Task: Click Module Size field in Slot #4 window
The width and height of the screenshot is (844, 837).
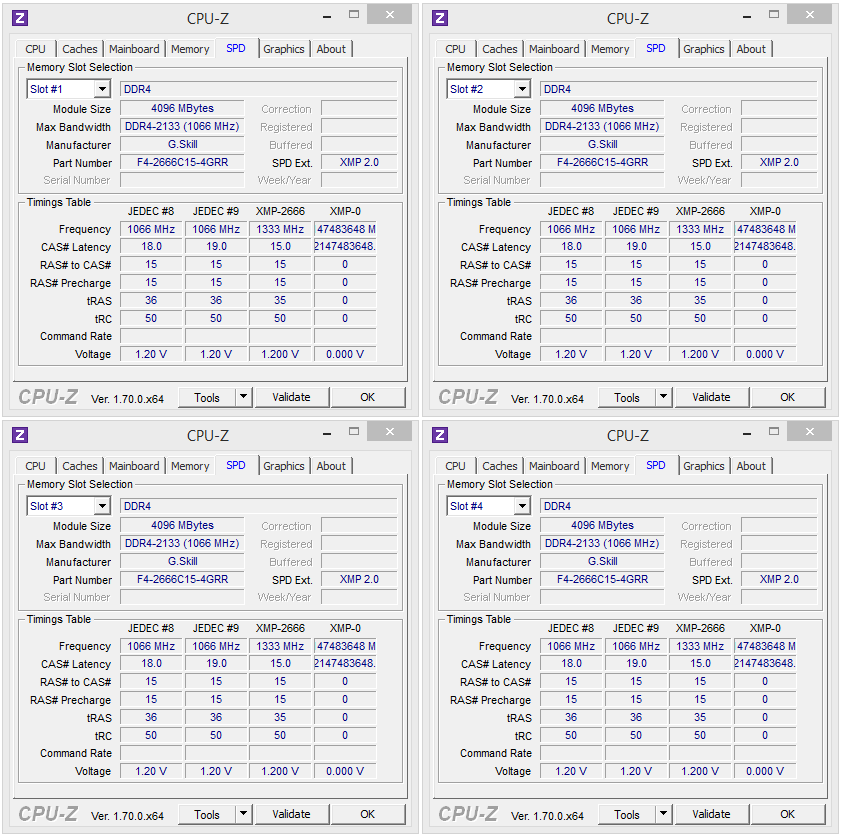Action: [602, 525]
